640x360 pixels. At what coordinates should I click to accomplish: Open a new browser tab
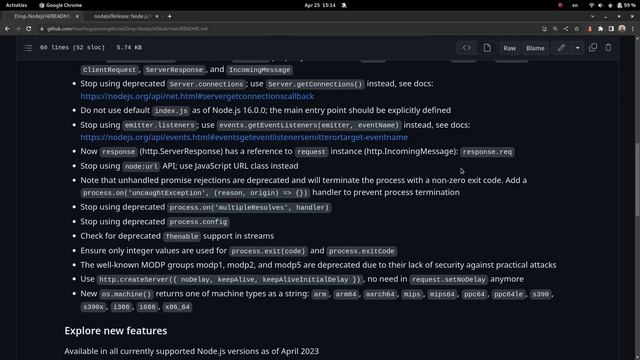(x=169, y=16)
